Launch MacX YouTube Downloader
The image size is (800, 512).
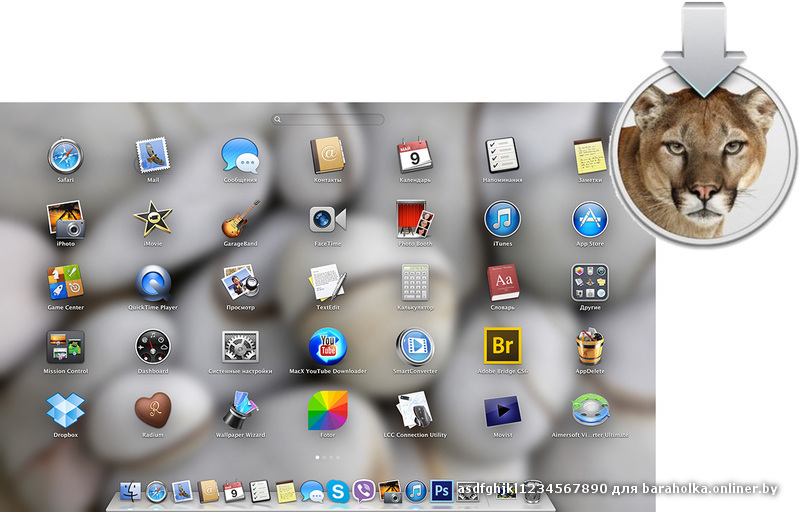(x=328, y=347)
